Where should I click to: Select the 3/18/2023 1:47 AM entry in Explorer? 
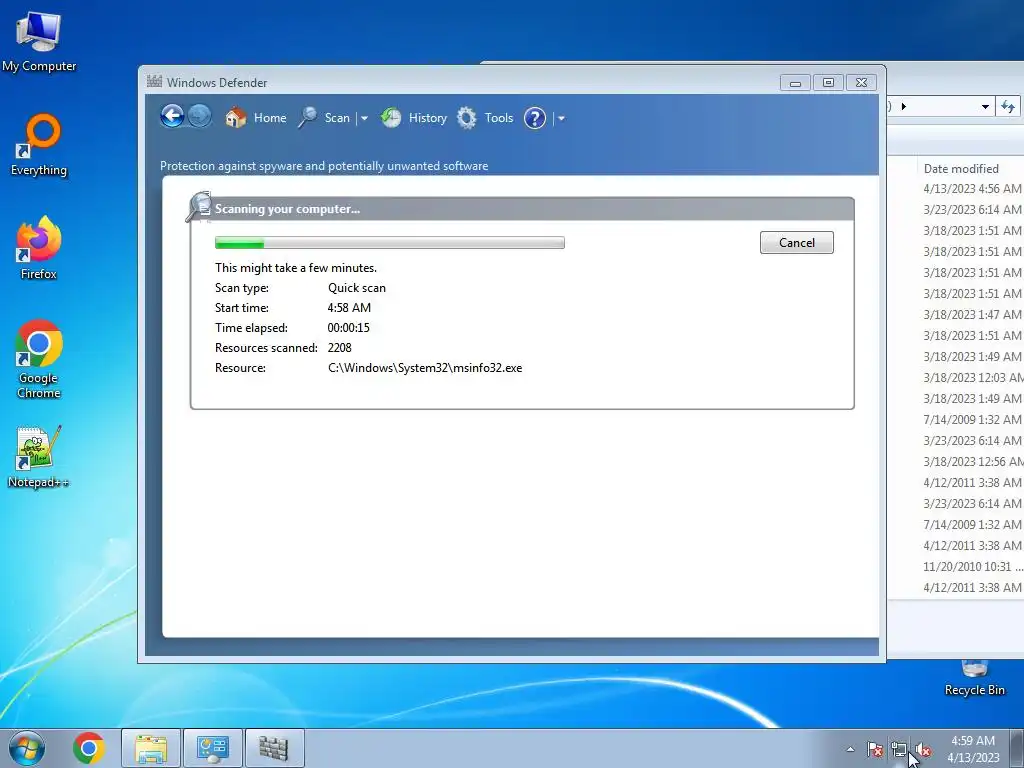tap(972, 315)
